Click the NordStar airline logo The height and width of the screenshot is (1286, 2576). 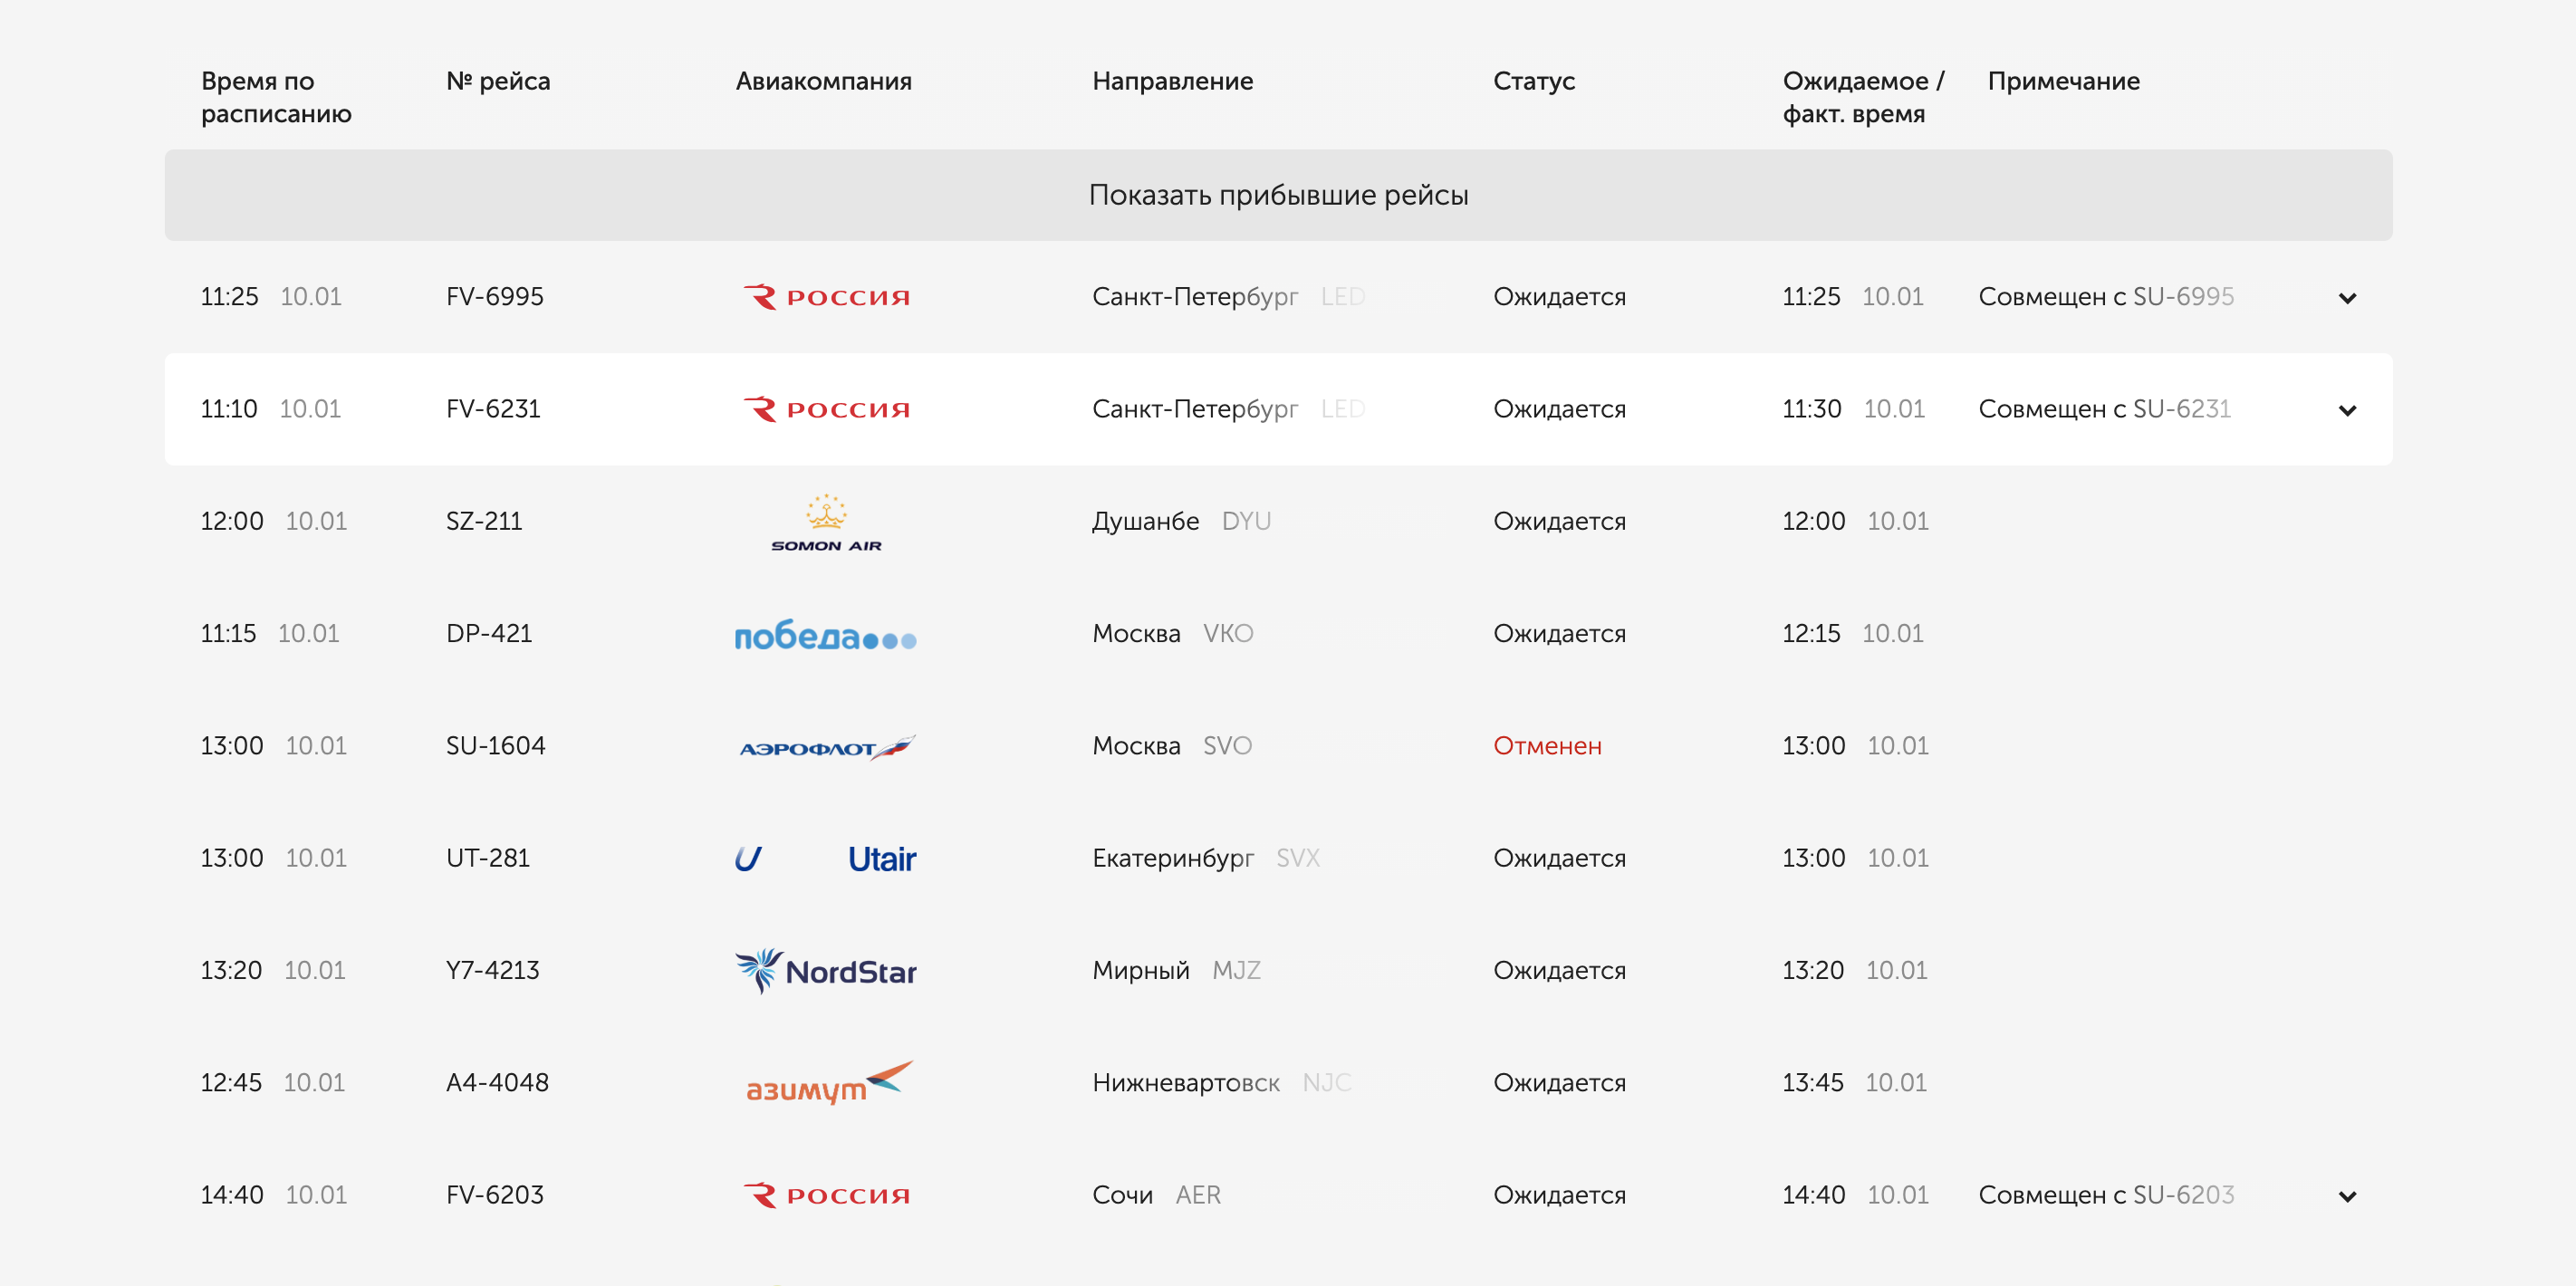pyautogui.click(x=826, y=971)
